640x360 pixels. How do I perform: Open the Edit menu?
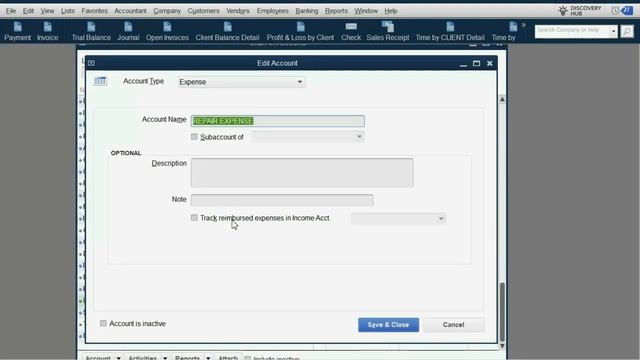point(28,11)
